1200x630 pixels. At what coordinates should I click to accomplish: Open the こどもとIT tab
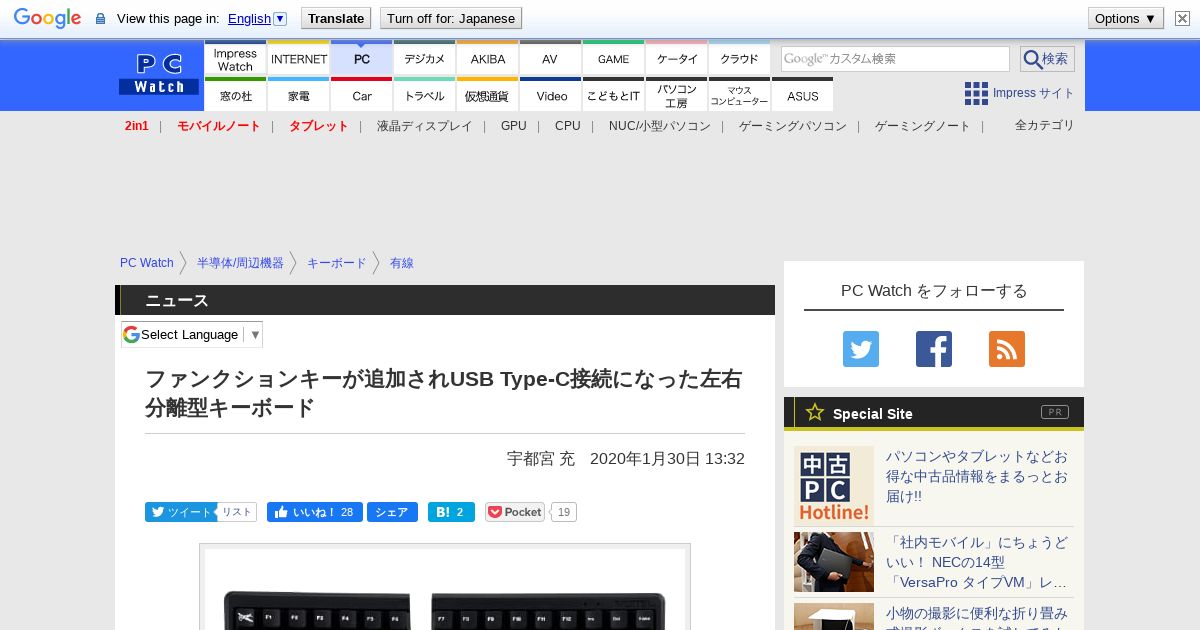tap(613, 95)
